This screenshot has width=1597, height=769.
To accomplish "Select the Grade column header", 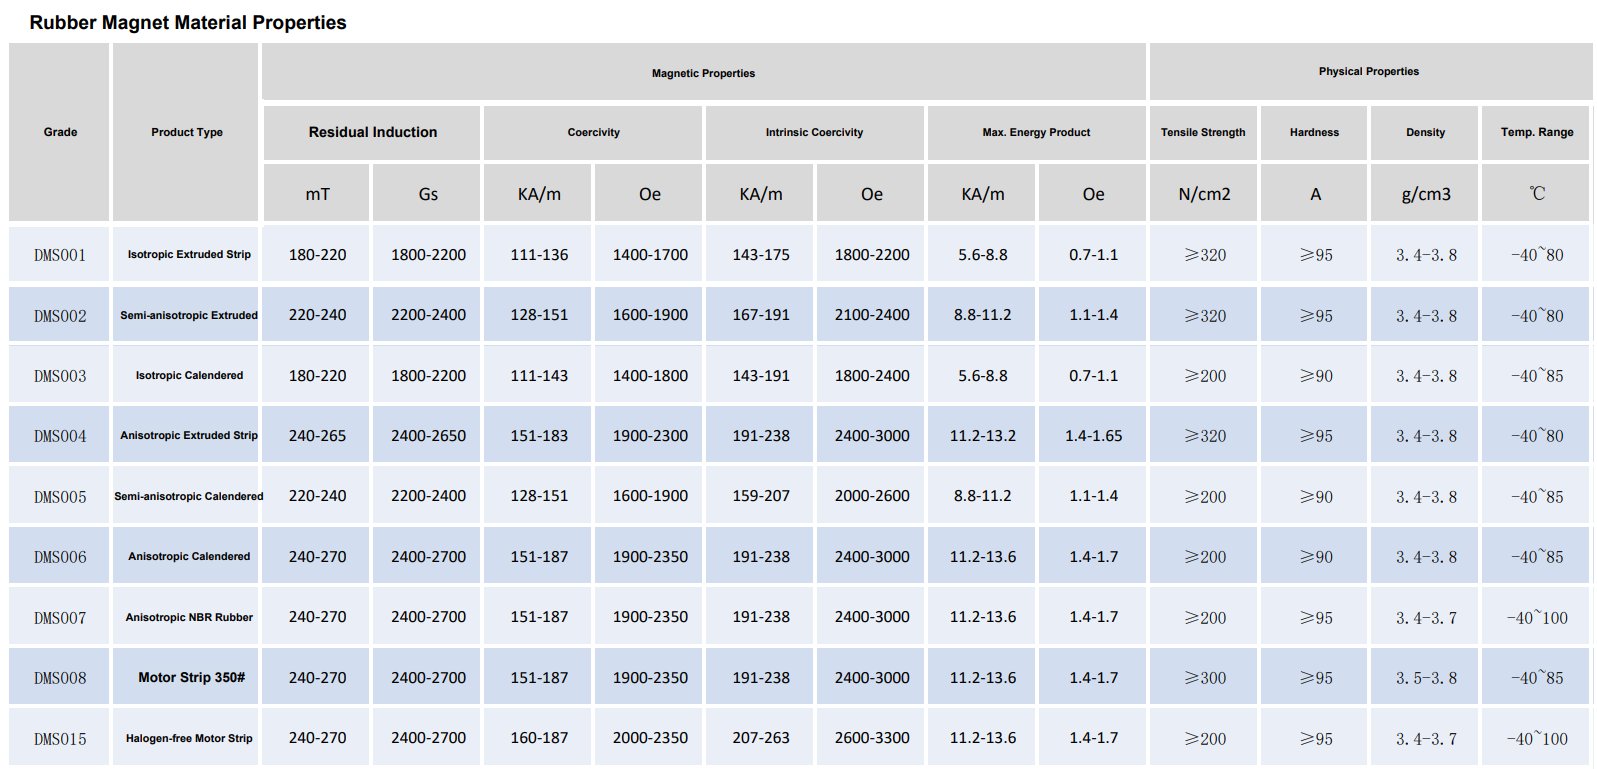I will [x=60, y=132].
